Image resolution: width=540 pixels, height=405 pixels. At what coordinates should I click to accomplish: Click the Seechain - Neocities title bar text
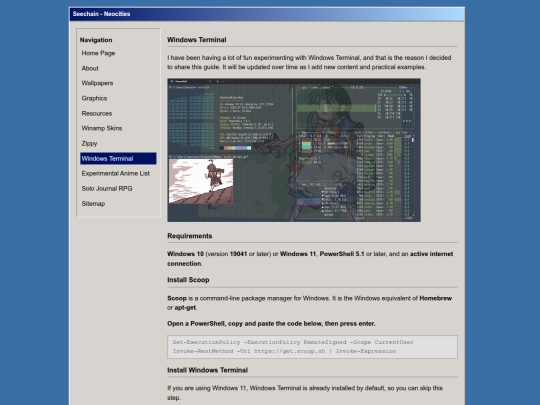point(101,14)
